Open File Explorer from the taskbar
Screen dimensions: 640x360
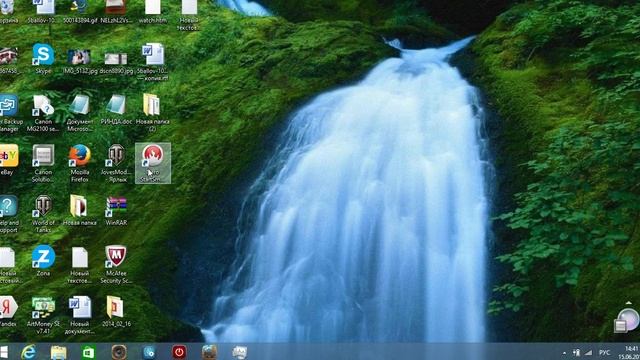pos(58,352)
